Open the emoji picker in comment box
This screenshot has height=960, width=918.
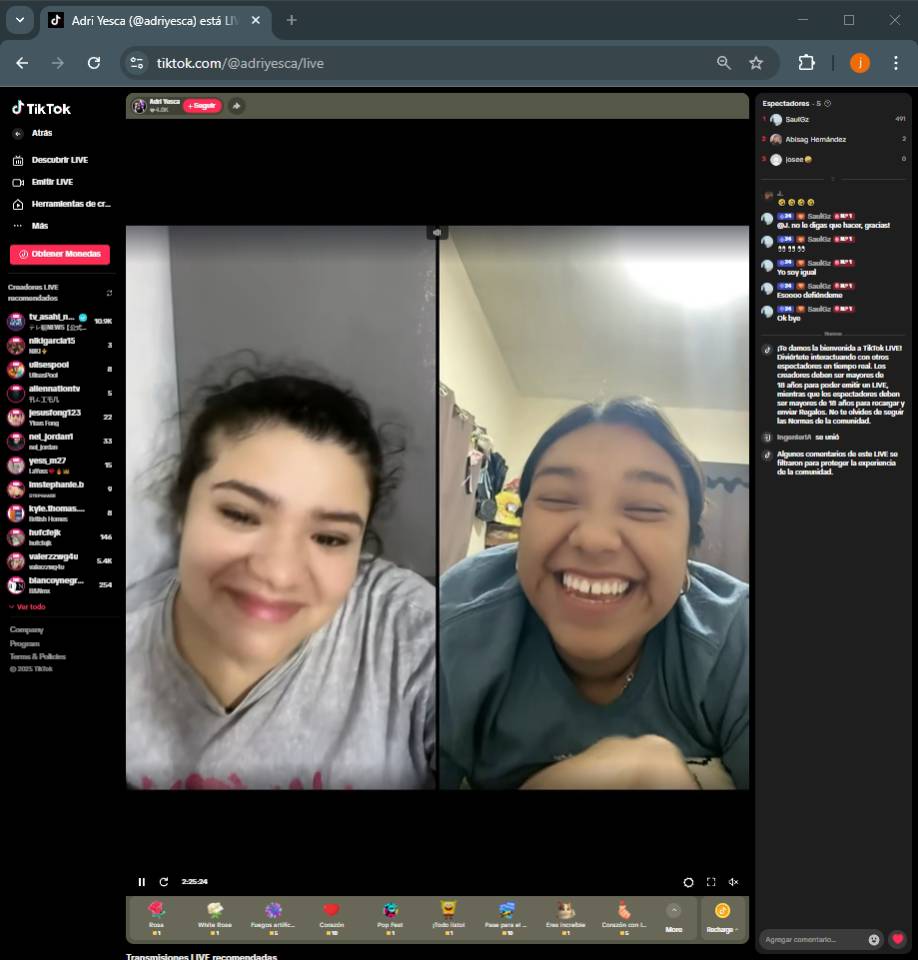coord(874,939)
